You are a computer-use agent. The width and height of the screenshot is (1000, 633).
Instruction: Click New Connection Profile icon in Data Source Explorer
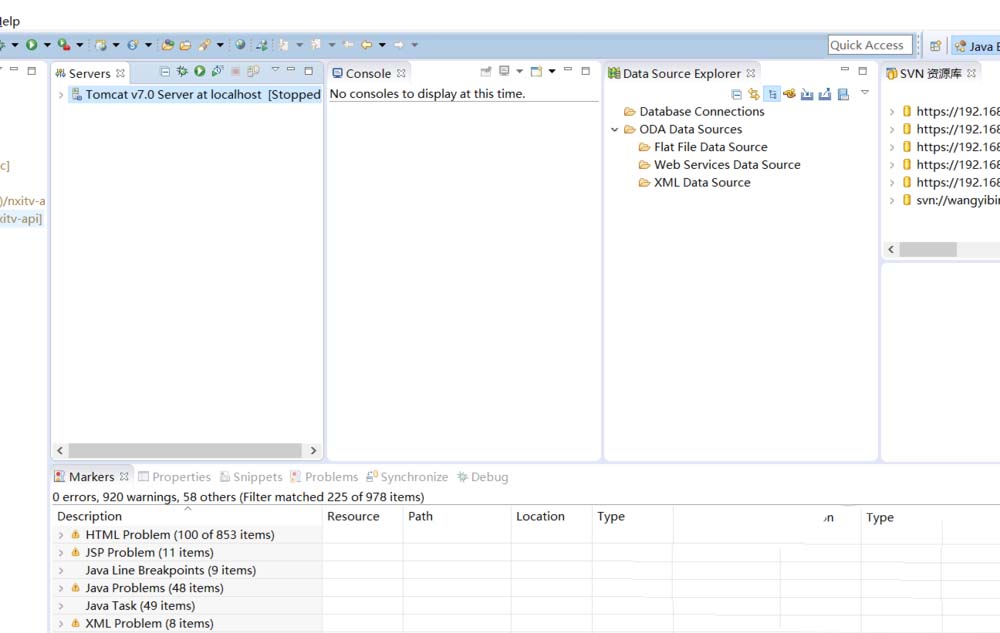pyautogui.click(x=790, y=94)
